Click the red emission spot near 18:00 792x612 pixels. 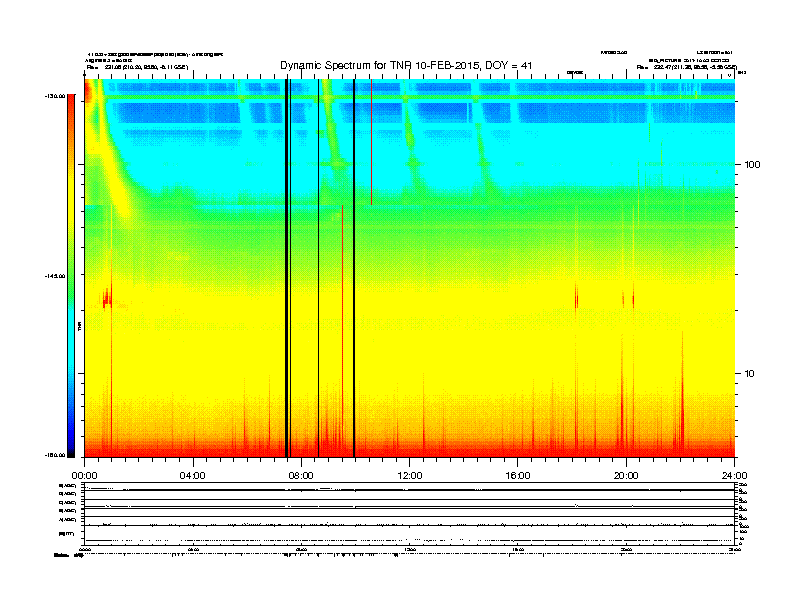[x=576, y=297]
